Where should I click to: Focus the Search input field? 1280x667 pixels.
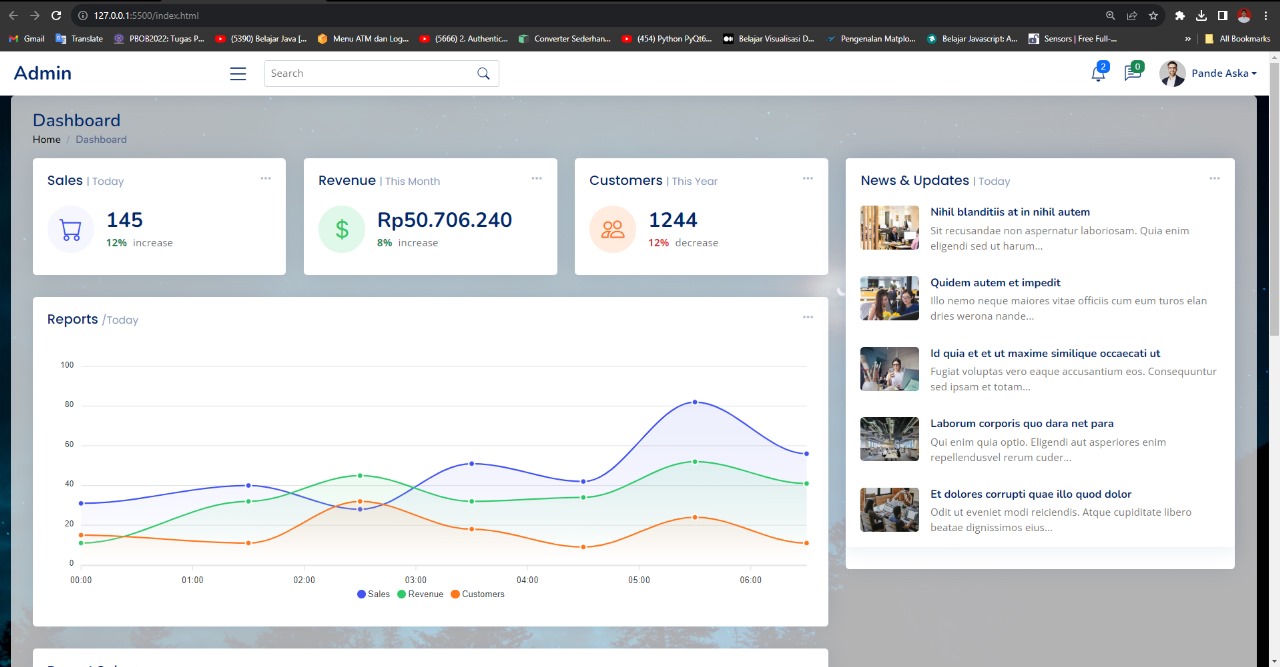point(370,73)
